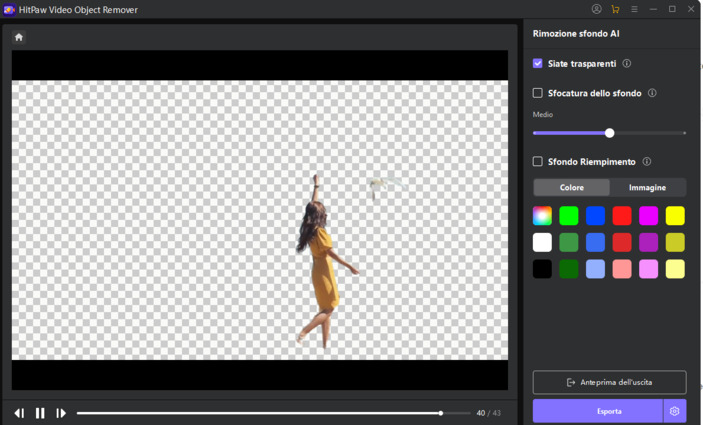Click the home icon above the preview
Viewport: 703px width, 425px height.
(x=19, y=37)
